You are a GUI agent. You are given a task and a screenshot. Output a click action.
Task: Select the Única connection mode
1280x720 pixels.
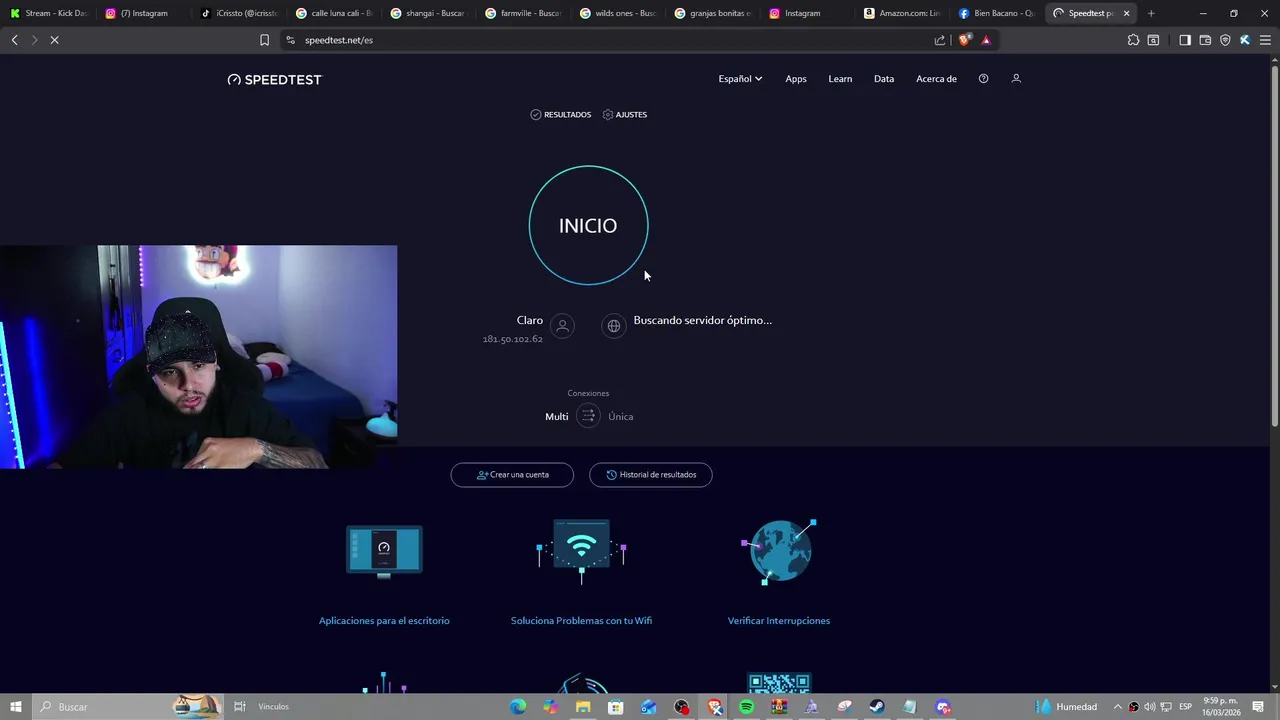620,417
